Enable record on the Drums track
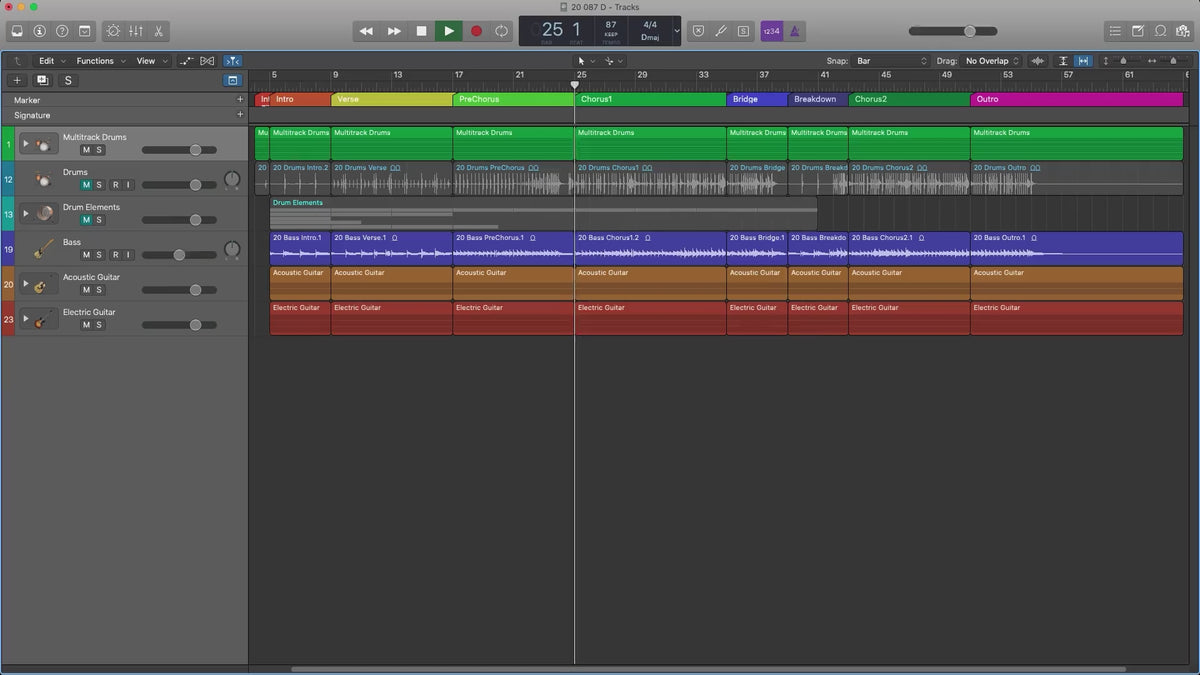This screenshot has height=675, width=1200. coord(115,185)
